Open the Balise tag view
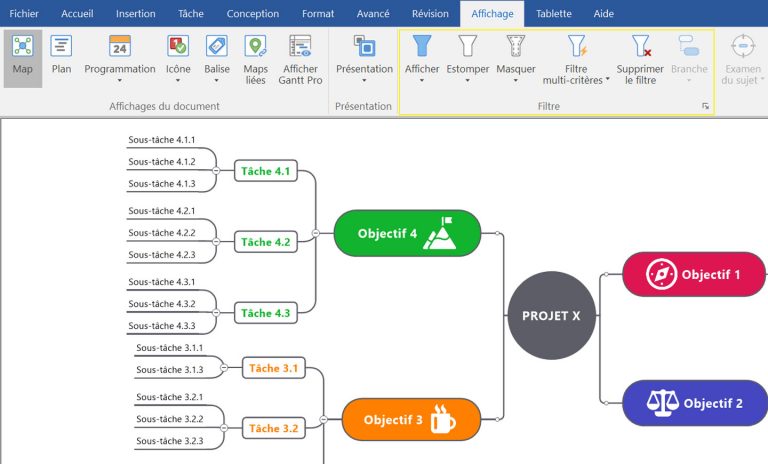 [216, 56]
